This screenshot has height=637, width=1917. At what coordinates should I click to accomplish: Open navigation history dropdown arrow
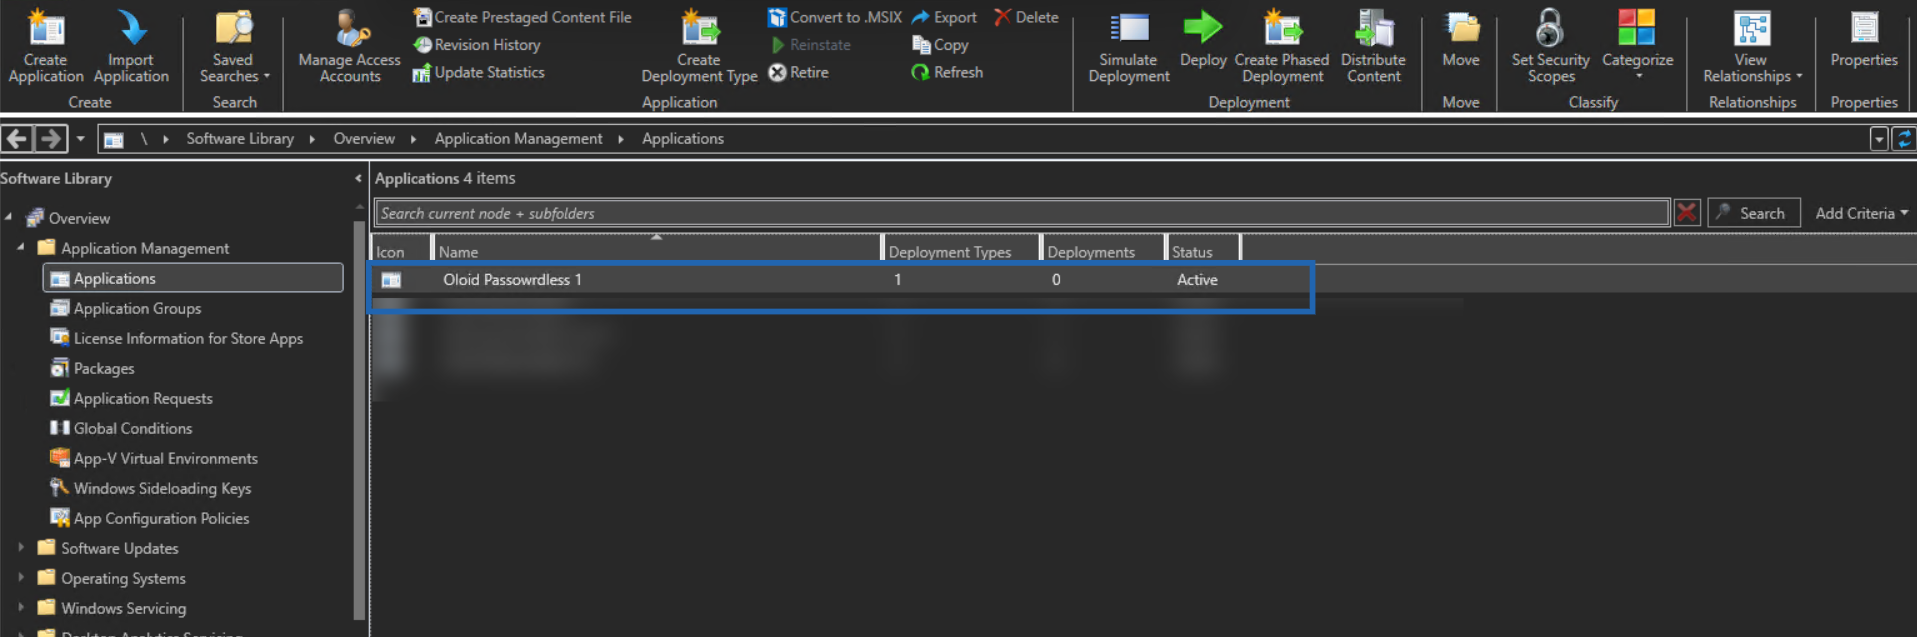click(x=81, y=139)
